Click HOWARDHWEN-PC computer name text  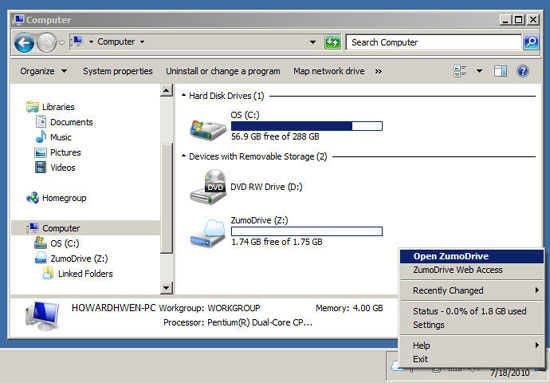pyautogui.click(x=113, y=308)
